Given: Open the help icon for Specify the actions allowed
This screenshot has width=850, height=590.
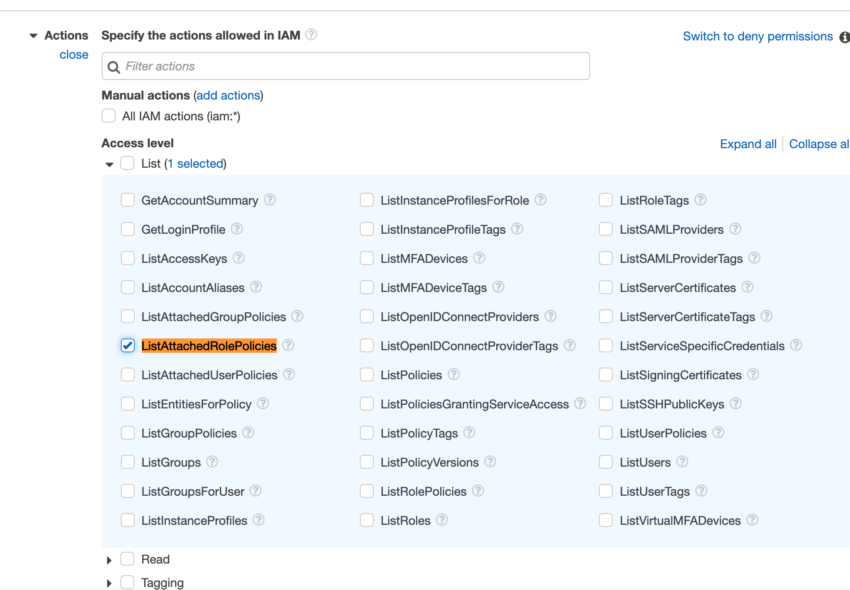Looking at the screenshot, I should click(x=311, y=34).
